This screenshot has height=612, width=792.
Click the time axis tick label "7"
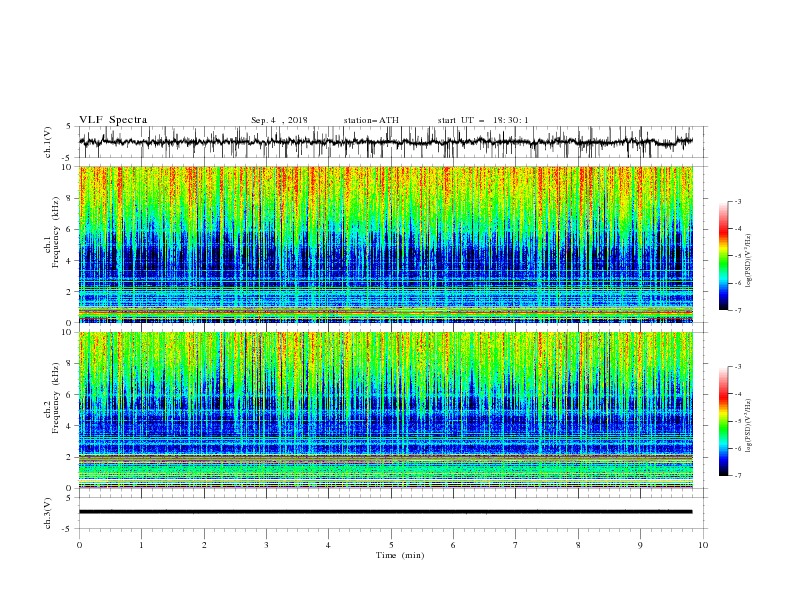pos(516,545)
